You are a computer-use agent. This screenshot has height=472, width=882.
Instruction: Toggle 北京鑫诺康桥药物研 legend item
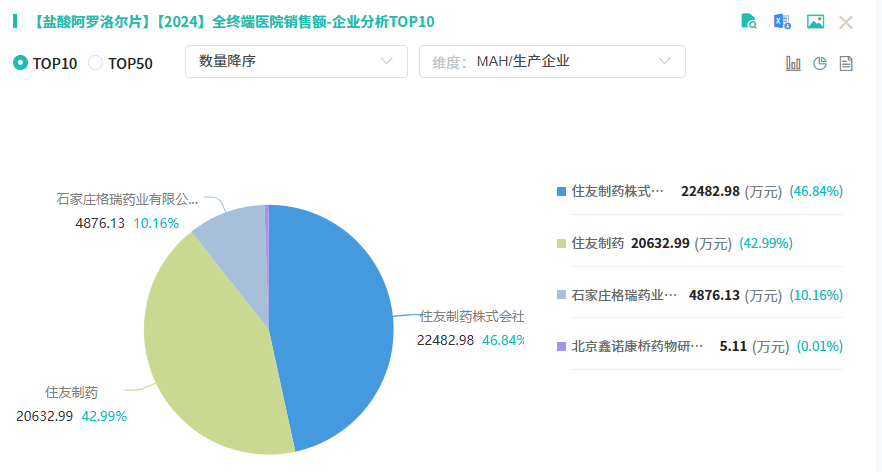[637, 347]
